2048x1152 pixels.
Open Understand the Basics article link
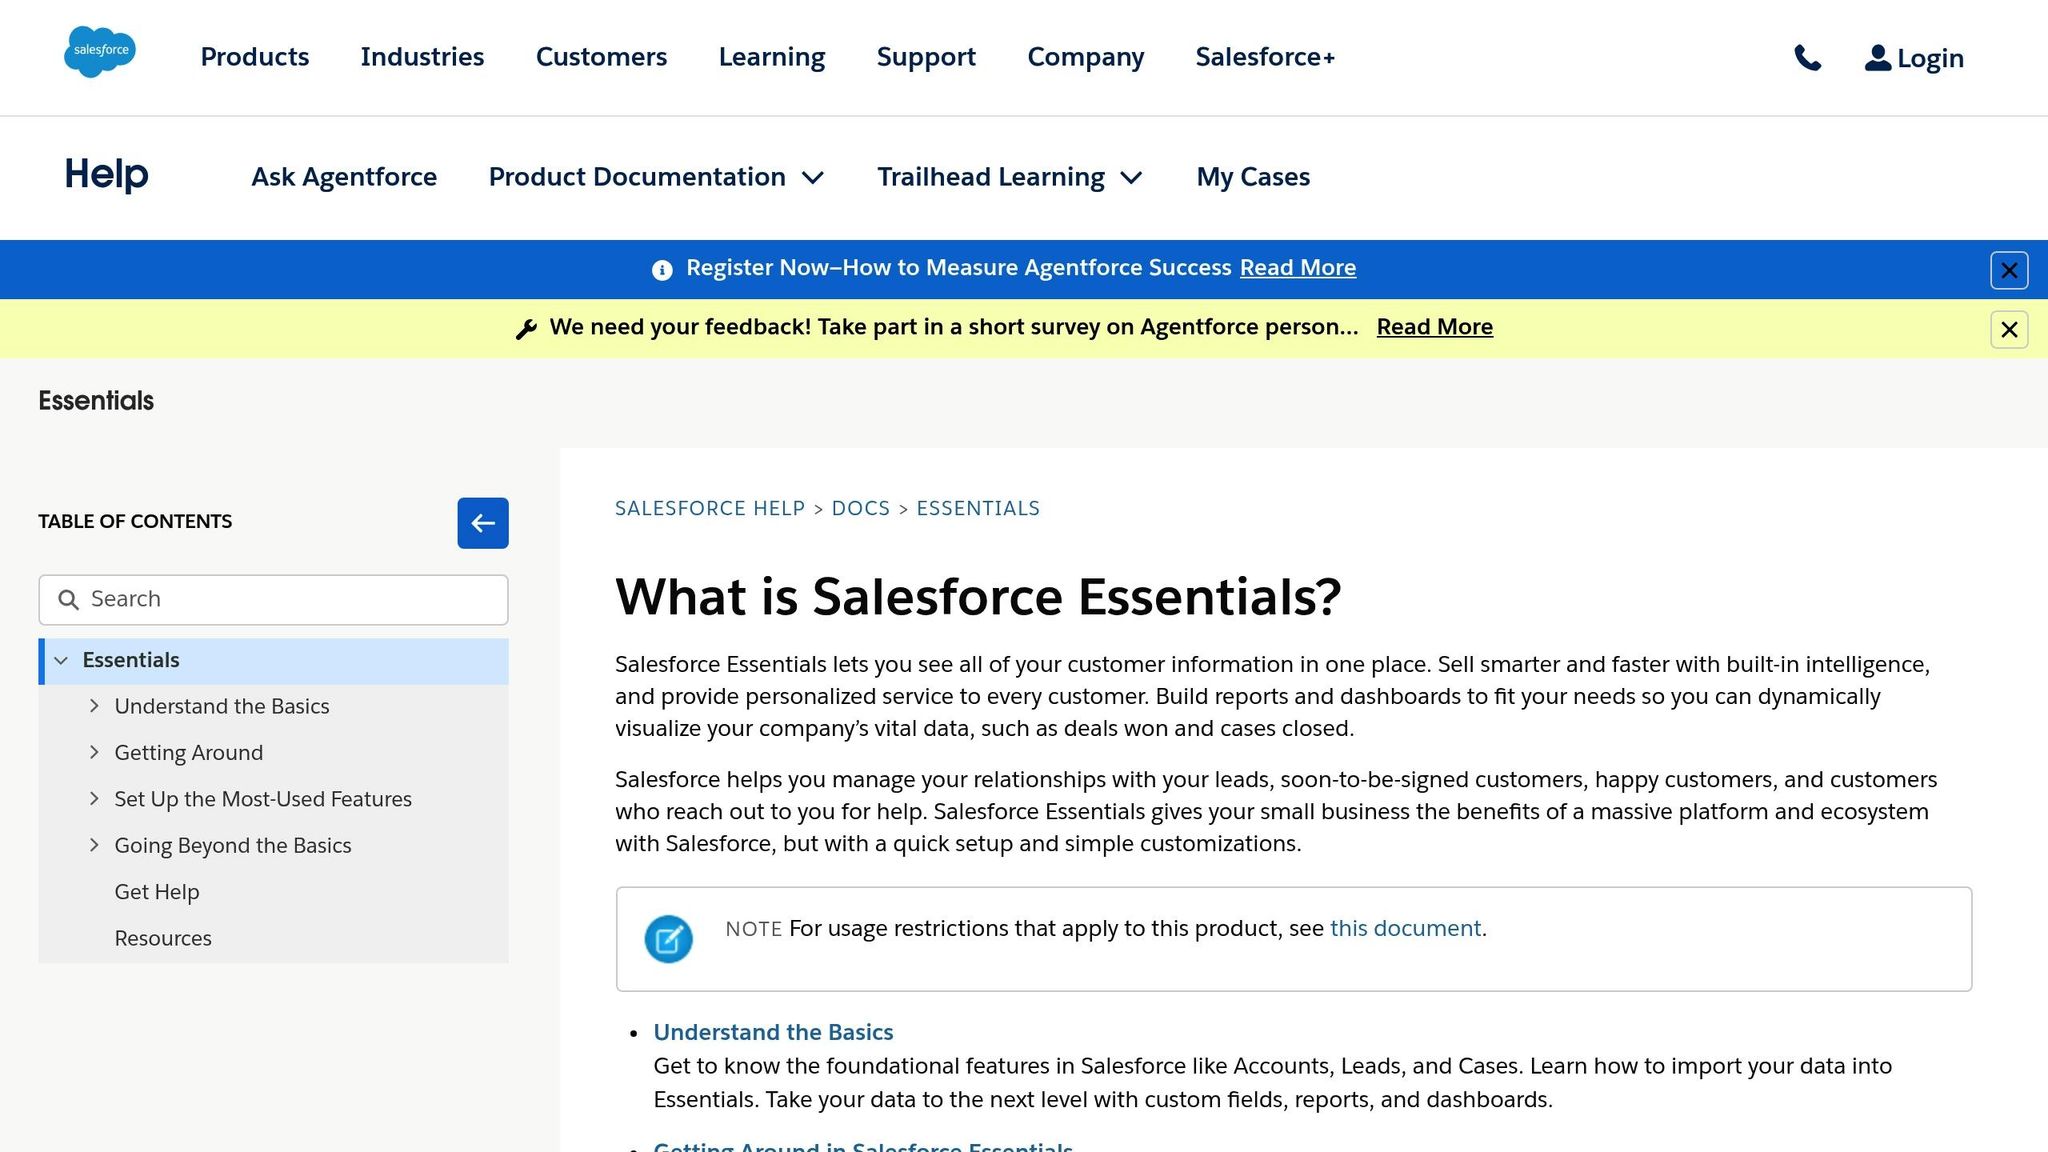pyautogui.click(x=773, y=1033)
